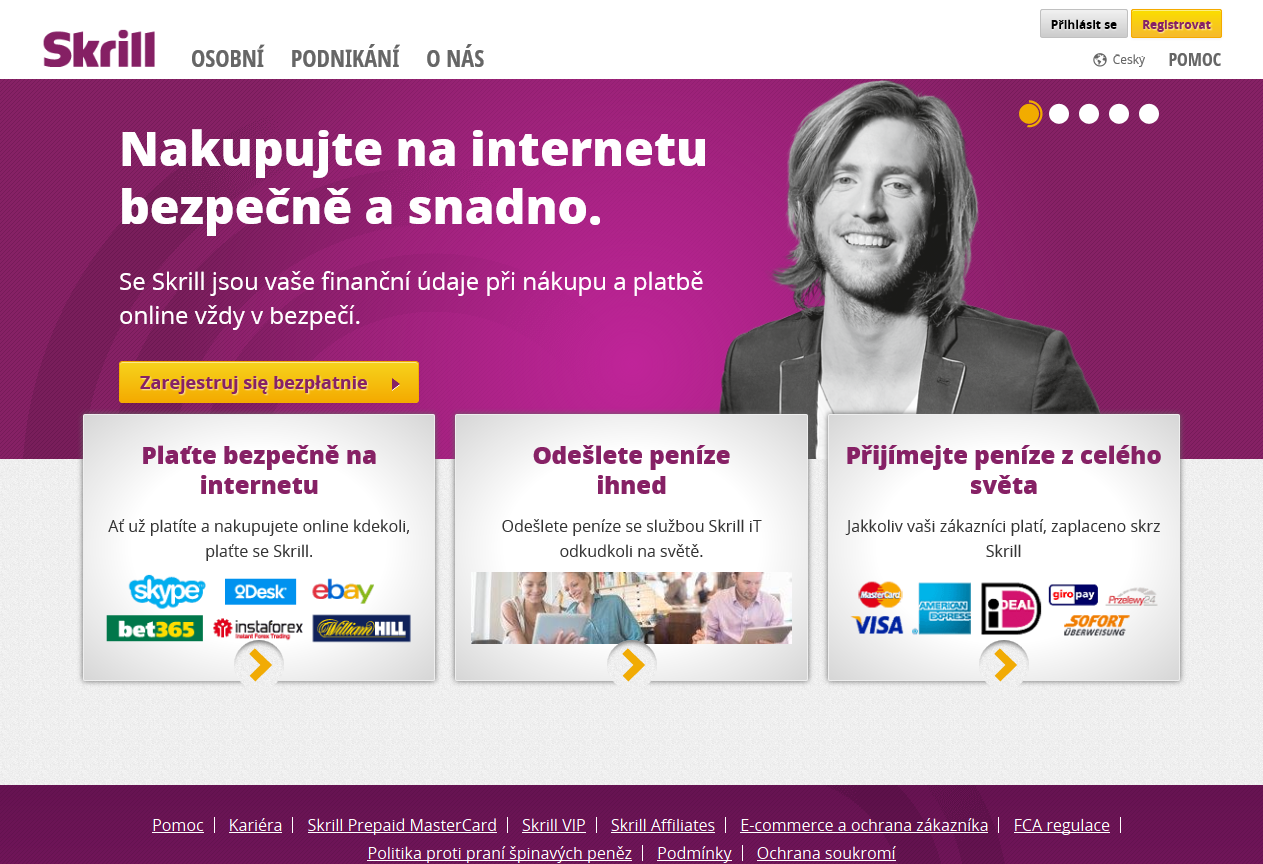Image resolution: width=1263 pixels, height=864 pixels.
Task: Select the third carousel slide dot
Action: [1089, 114]
